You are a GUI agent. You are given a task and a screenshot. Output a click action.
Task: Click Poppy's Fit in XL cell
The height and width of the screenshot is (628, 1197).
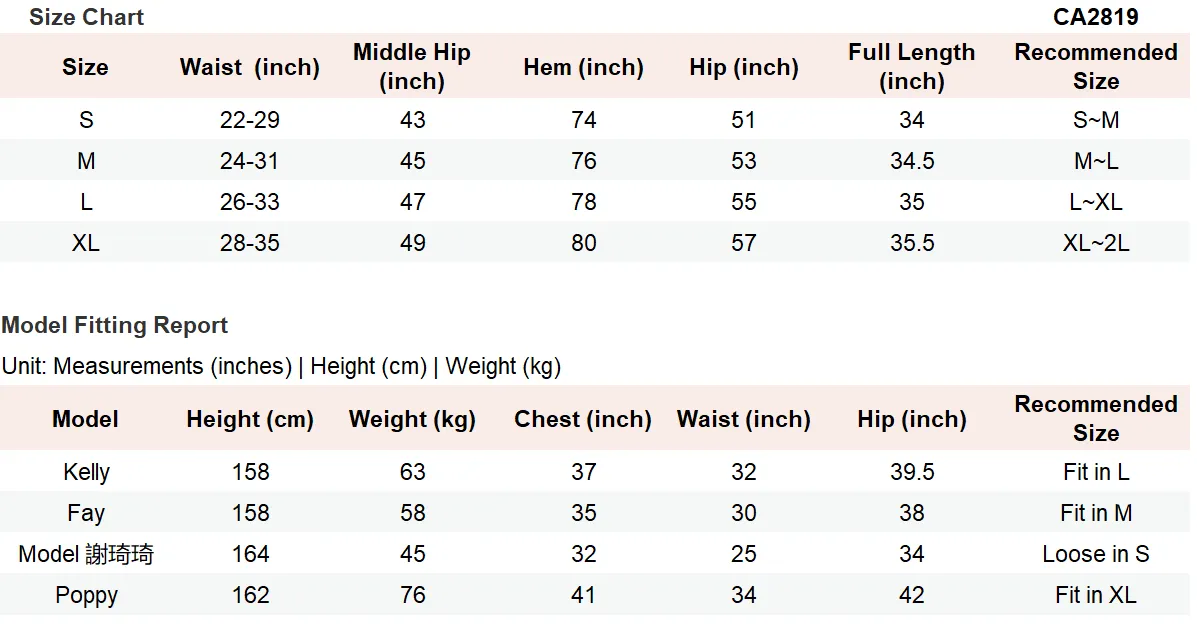1095,595
